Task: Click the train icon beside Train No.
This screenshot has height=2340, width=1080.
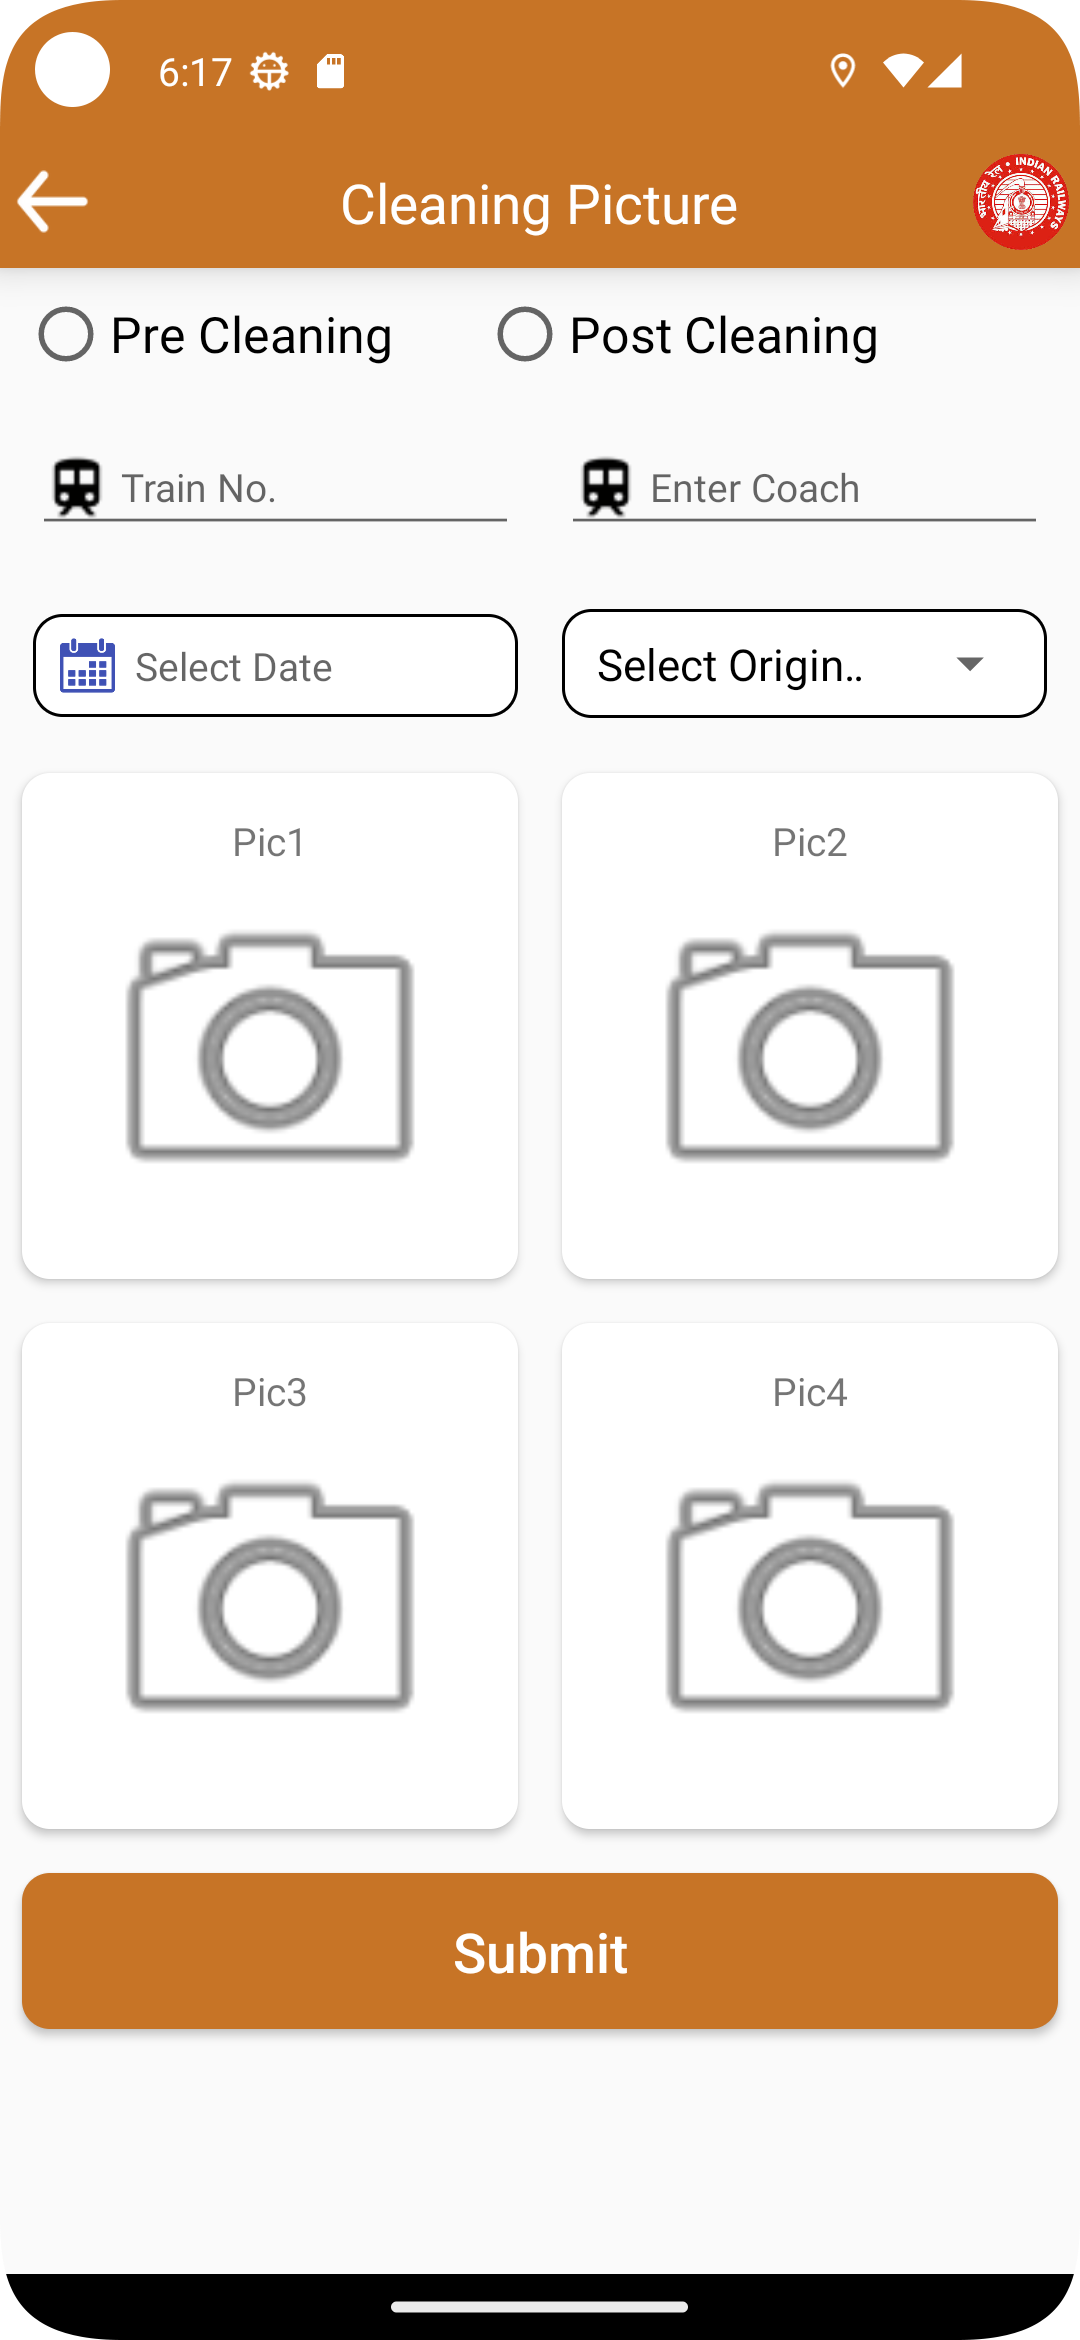Action: point(77,487)
